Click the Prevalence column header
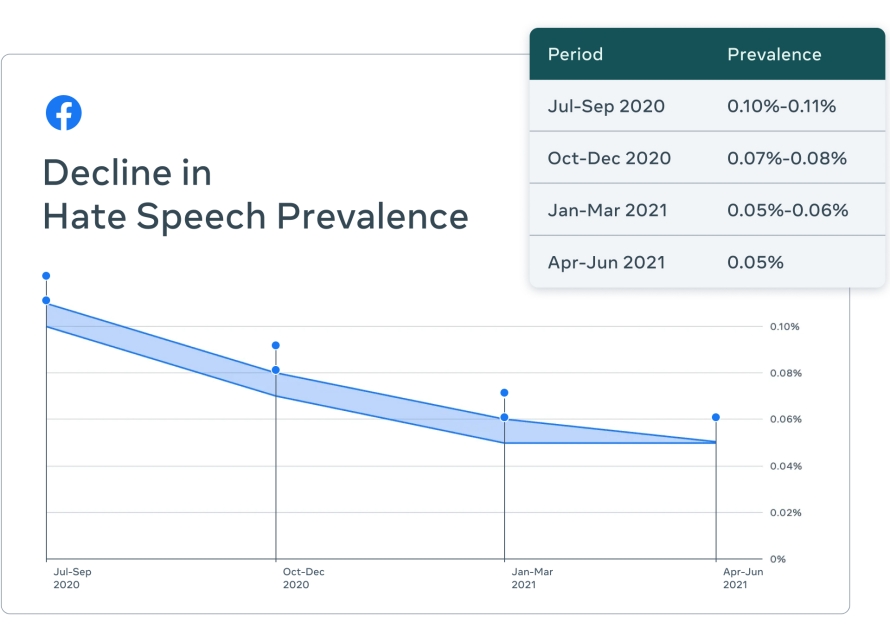890x642 pixels. tap(774, 54)
